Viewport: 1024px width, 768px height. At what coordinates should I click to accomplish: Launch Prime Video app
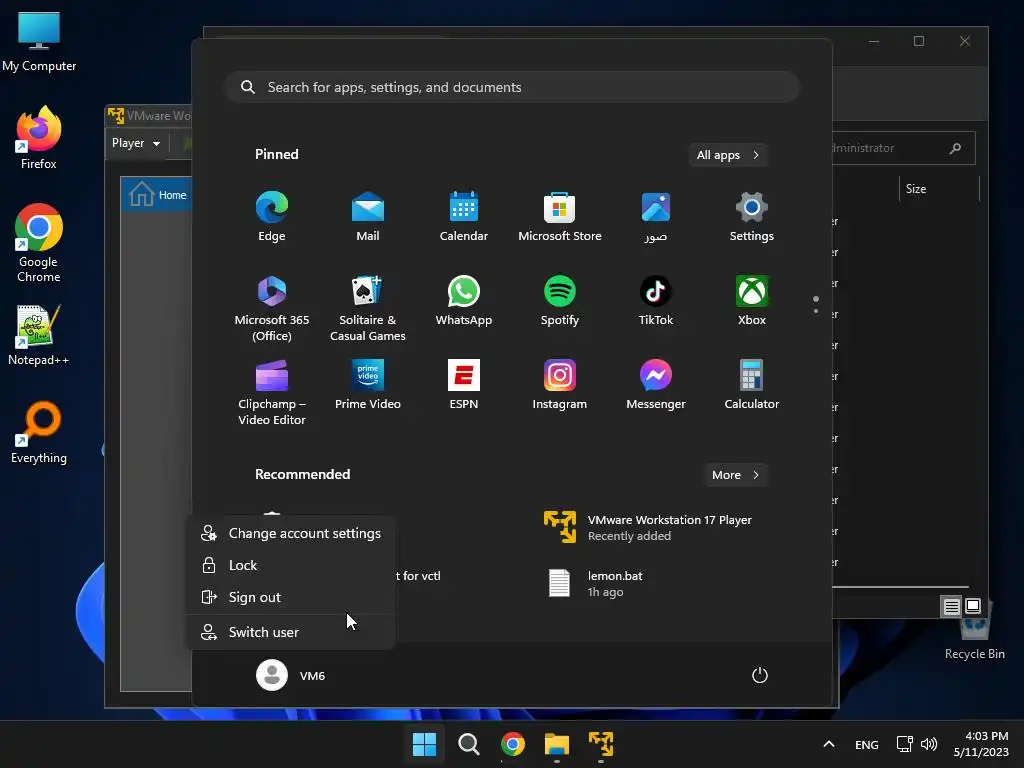[368, 384]
